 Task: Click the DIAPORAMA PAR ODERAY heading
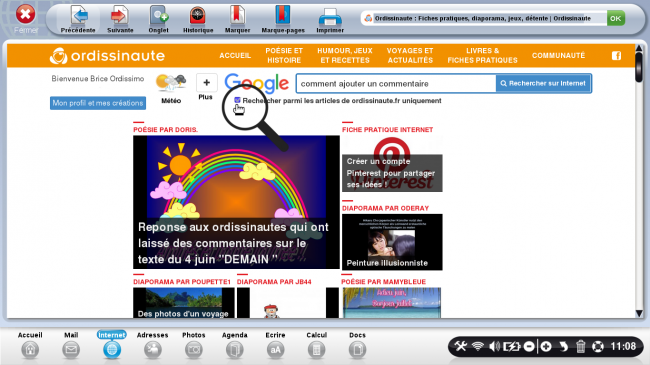tap(386, 208)
